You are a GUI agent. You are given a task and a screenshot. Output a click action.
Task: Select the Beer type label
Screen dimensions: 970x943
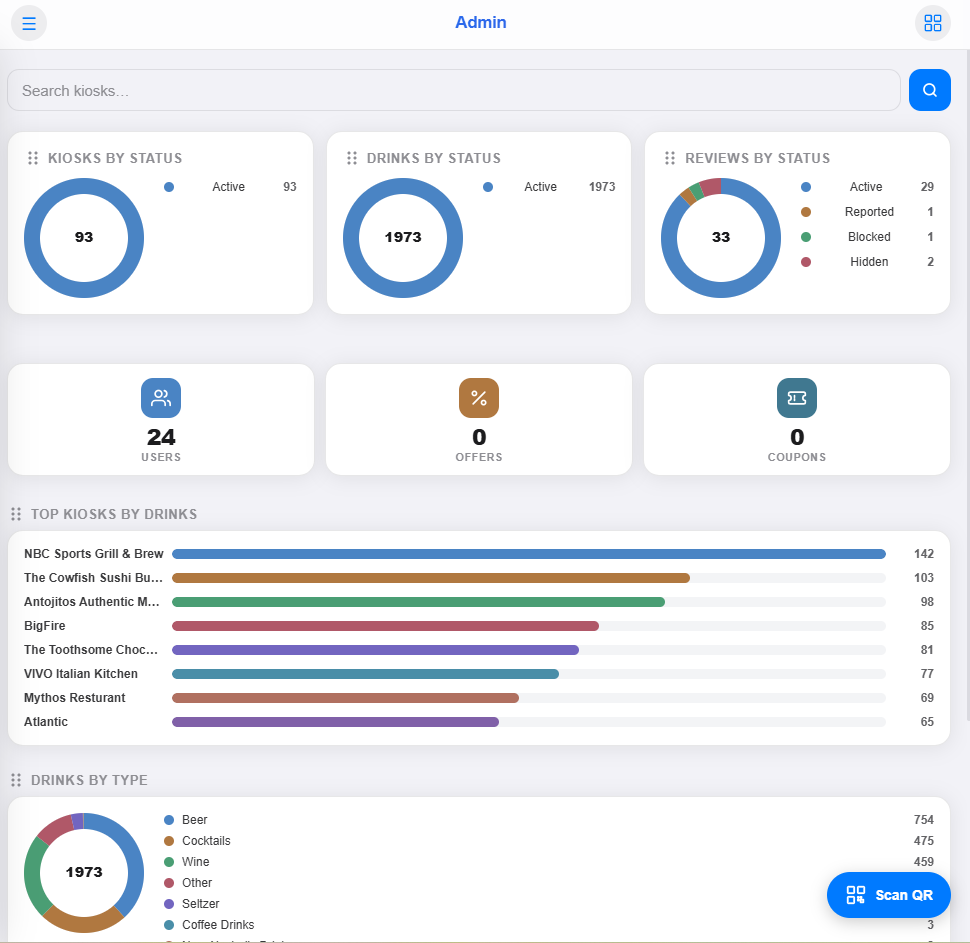click(194, 820)
